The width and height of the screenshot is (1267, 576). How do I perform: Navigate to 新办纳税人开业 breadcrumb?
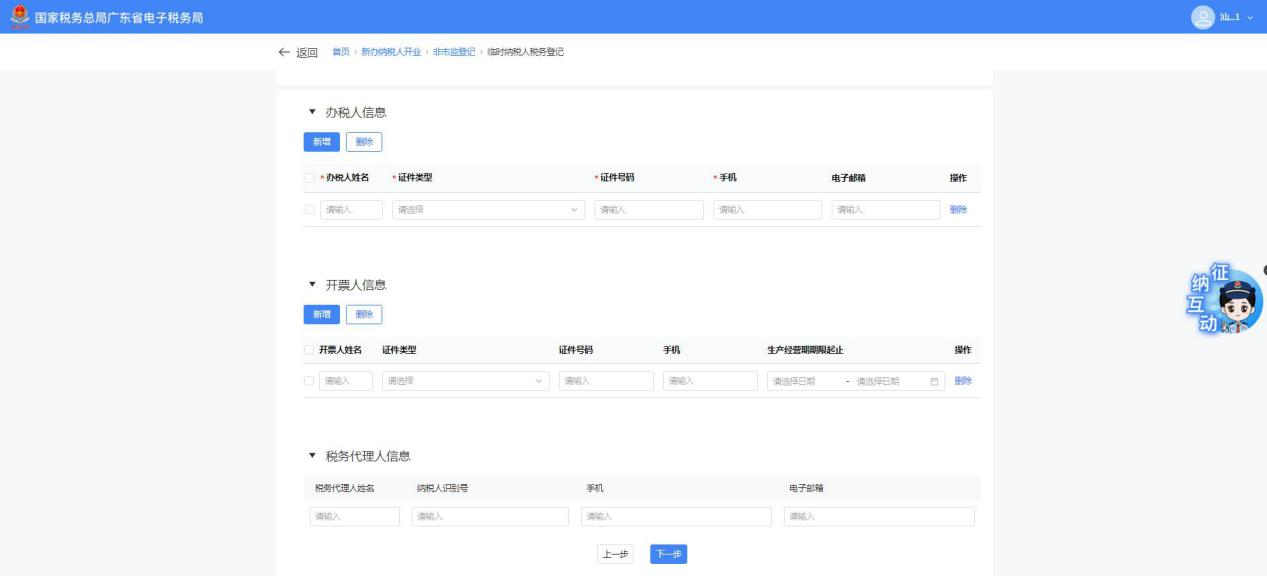pyautogui.click(x=391, y=51)
